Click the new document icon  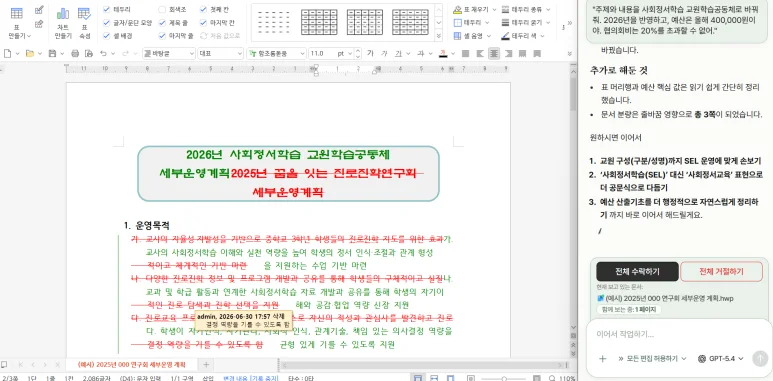pyautogui.click(x=7, y=53)
